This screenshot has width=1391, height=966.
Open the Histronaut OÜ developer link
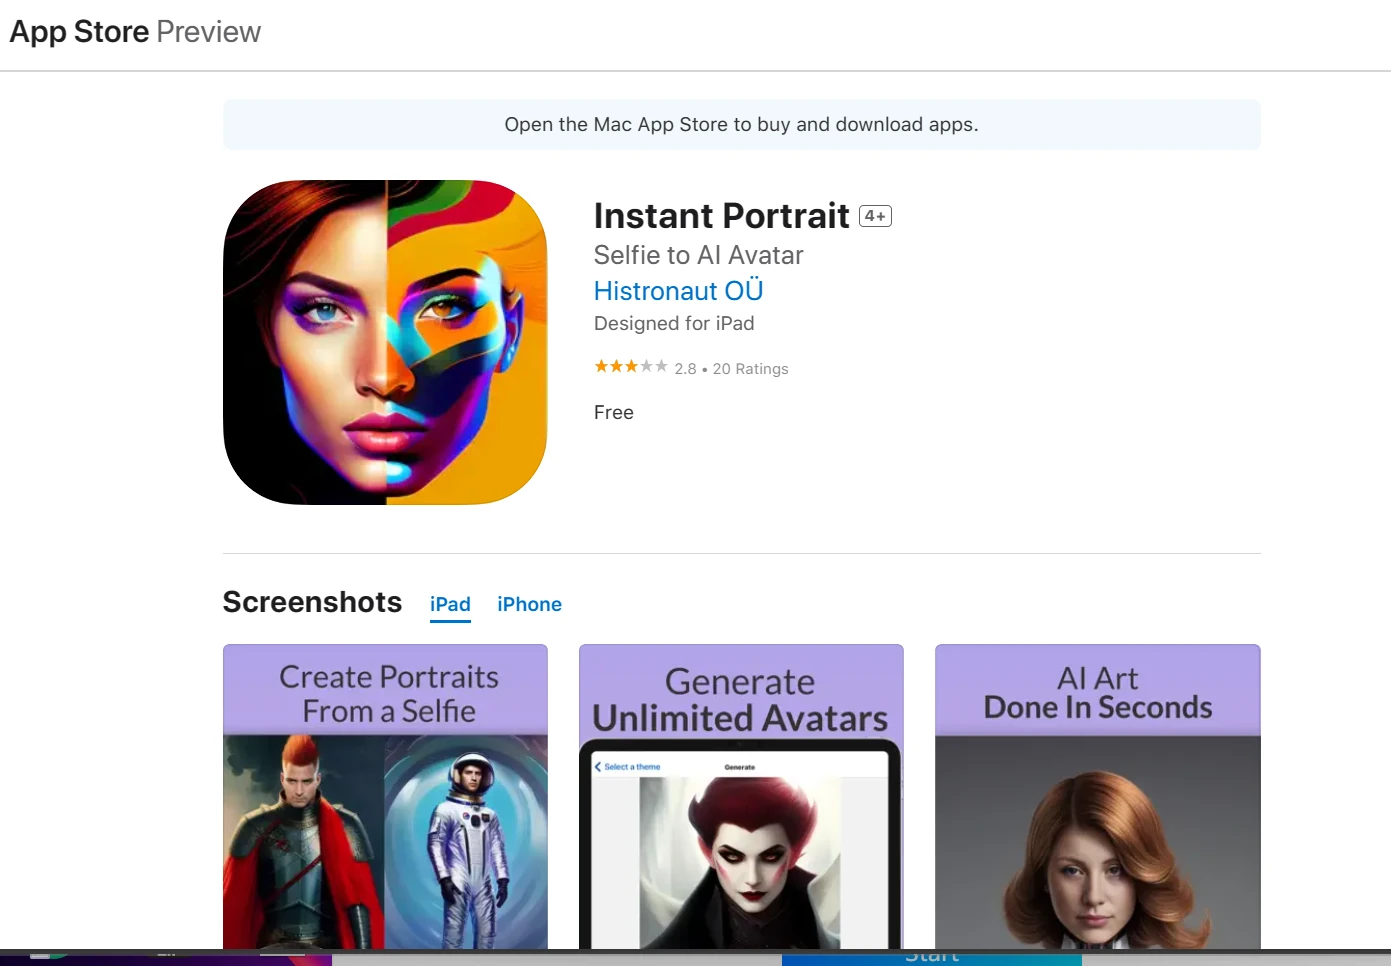pyautogui.click(x=678, y=291)
